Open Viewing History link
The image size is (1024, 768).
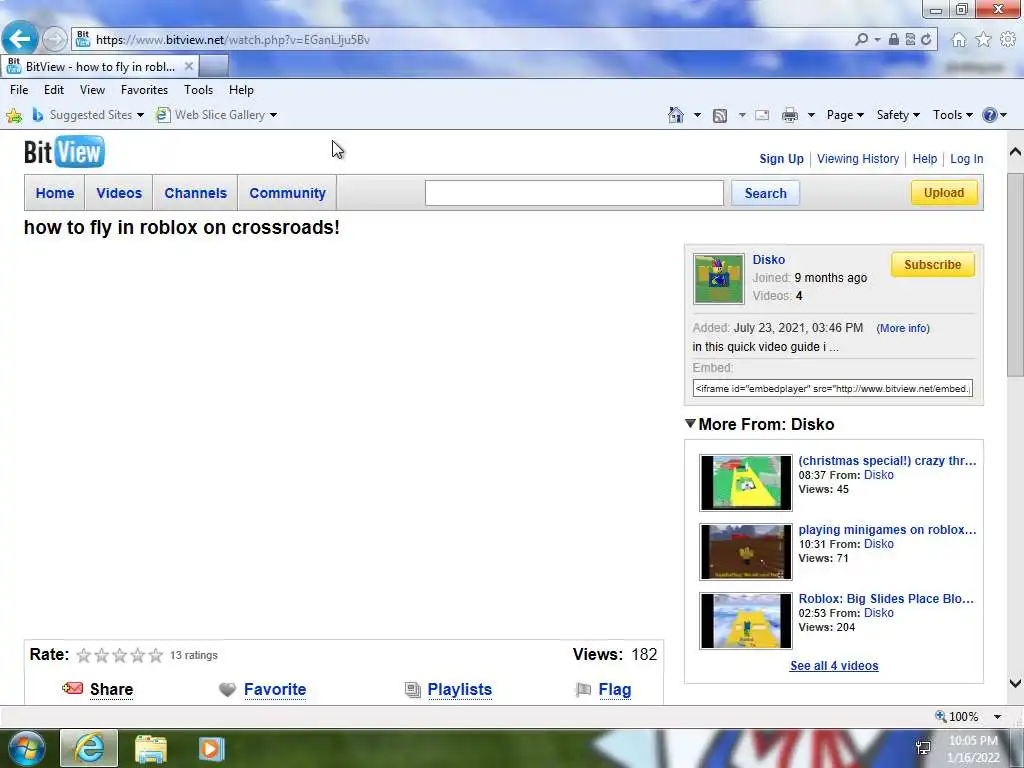click(x=857, y=159)
